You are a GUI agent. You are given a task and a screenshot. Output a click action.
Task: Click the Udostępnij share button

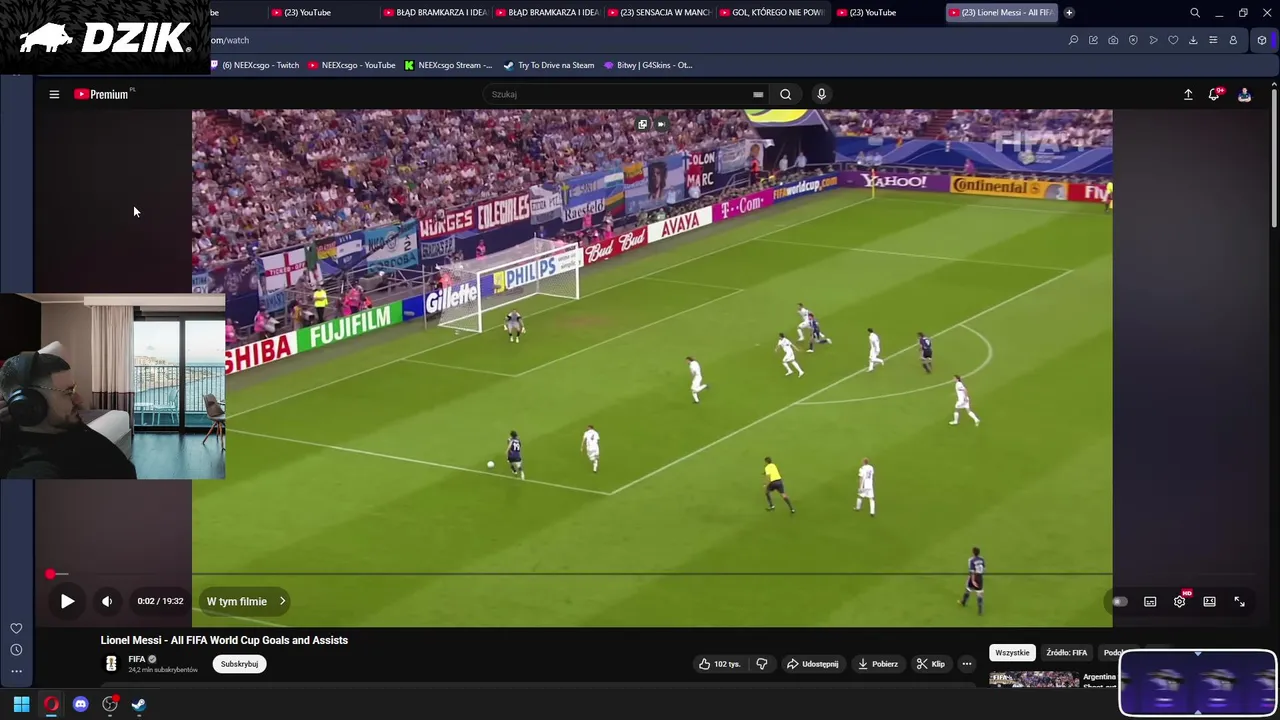pyautogui.click(x=812, y=664)
